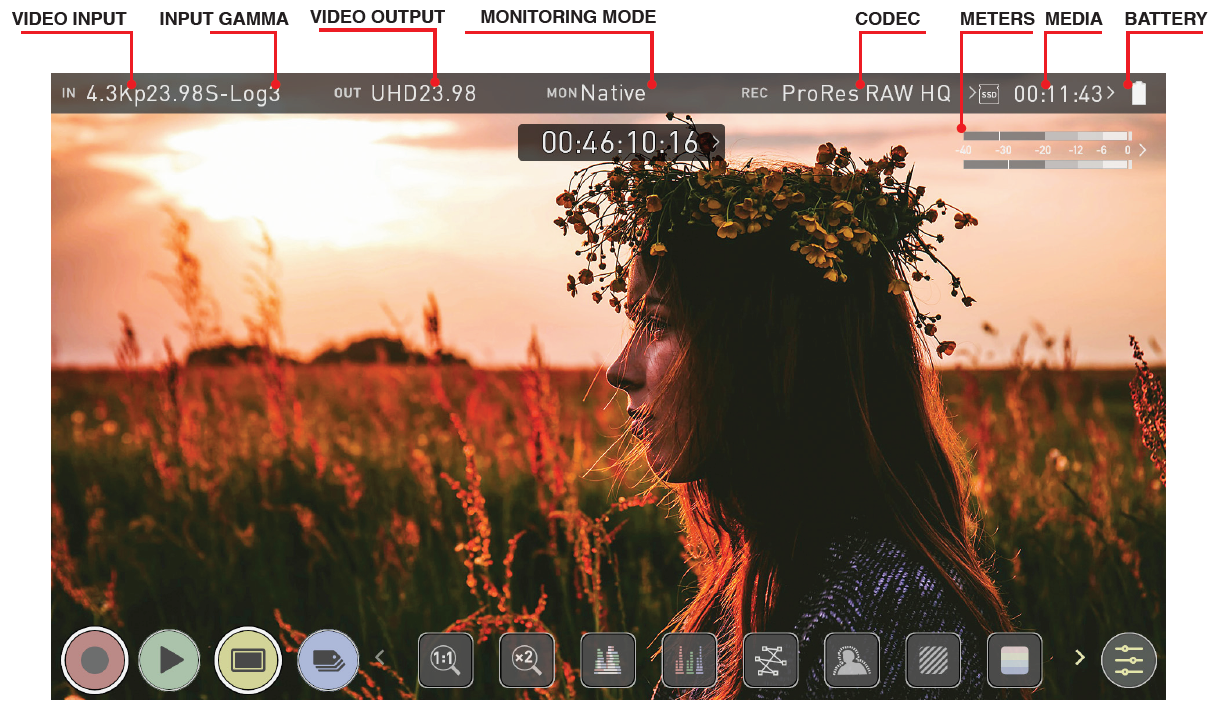Viewport: 1218px width, 715px height.
Task: Enable focus peaking silhouette icon
Action: click(851, 660)
